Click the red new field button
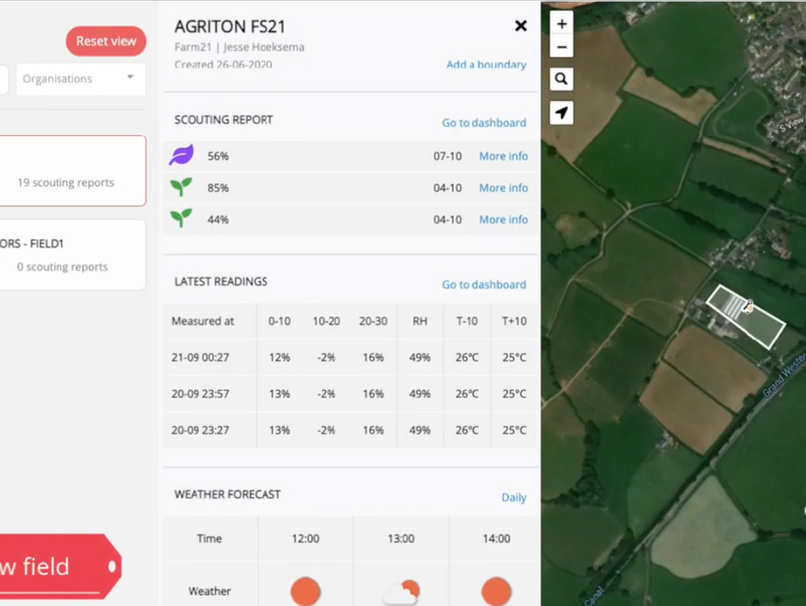806x606 pixels. tap(50, 567)
